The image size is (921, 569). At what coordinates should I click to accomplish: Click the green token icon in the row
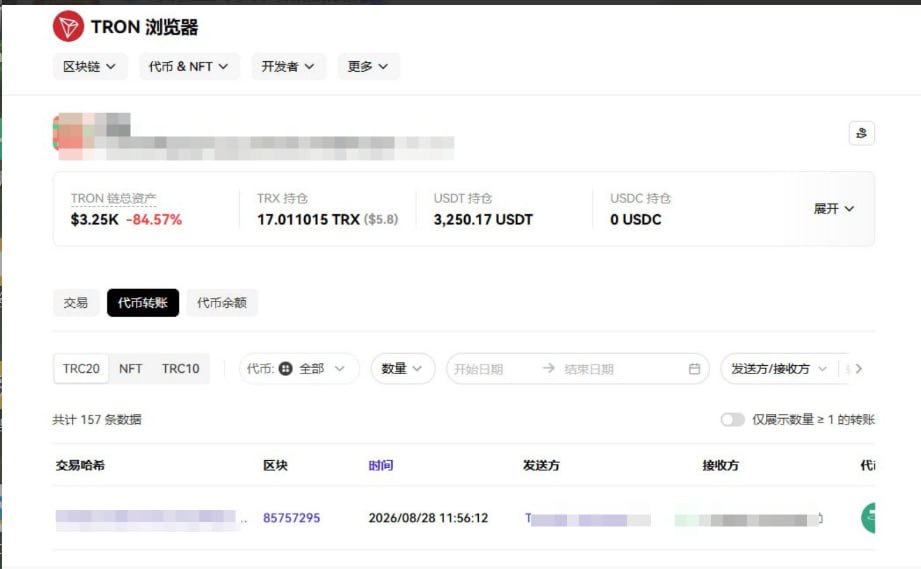(868, 518)
